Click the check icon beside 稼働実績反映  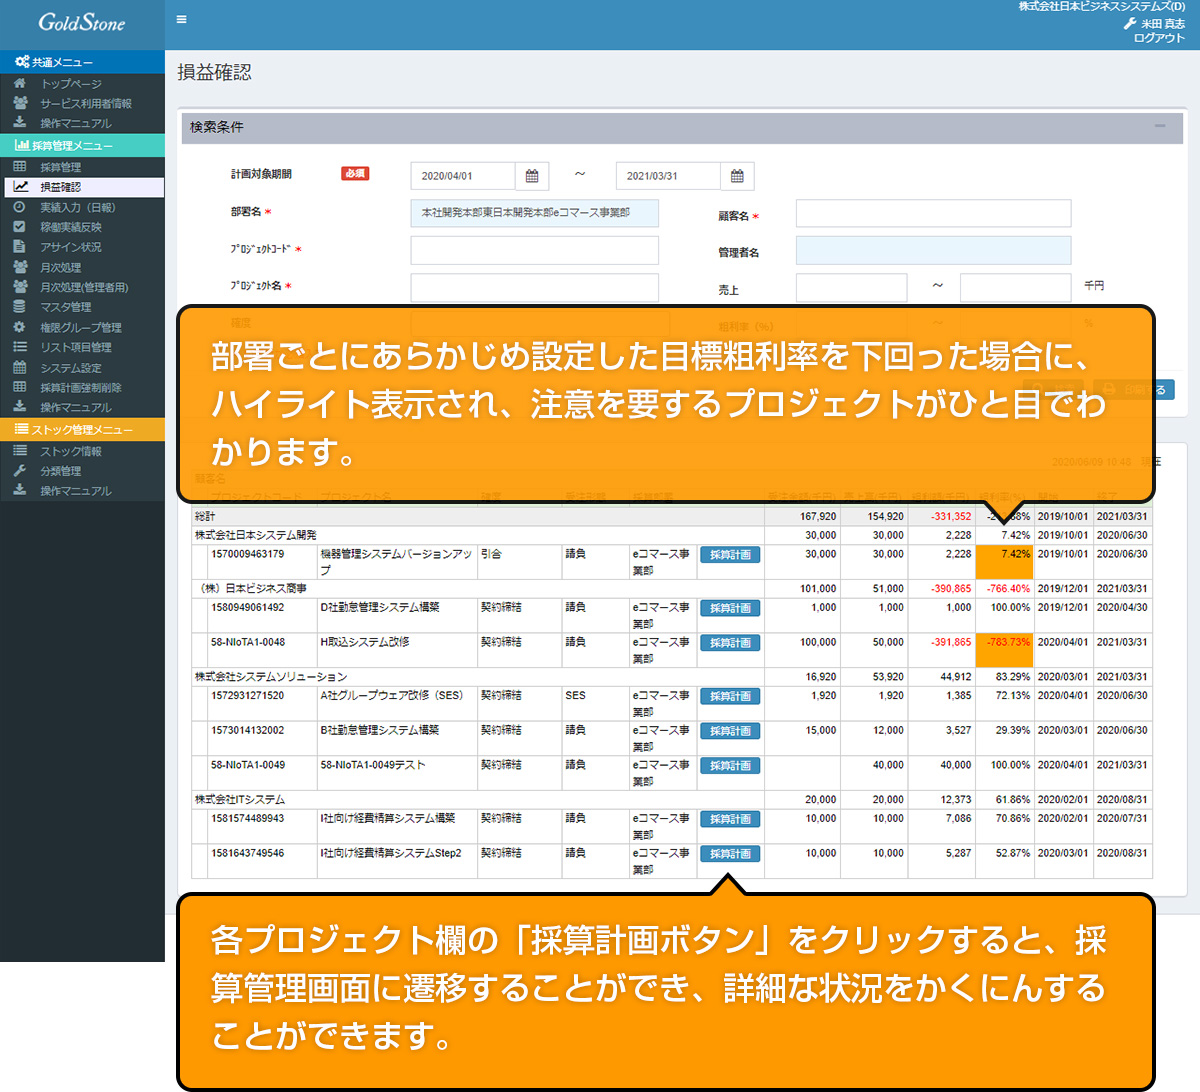20,227
